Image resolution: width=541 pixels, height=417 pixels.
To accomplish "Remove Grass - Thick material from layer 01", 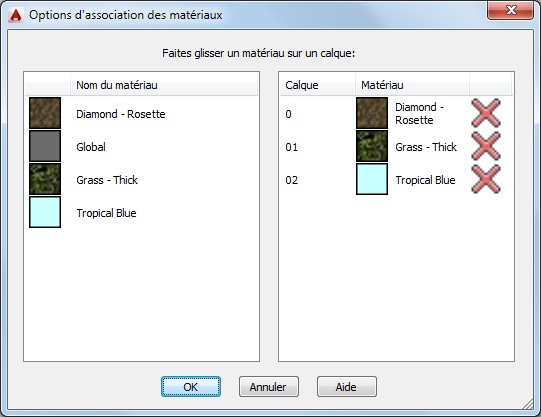I will (x=486, y=146).
